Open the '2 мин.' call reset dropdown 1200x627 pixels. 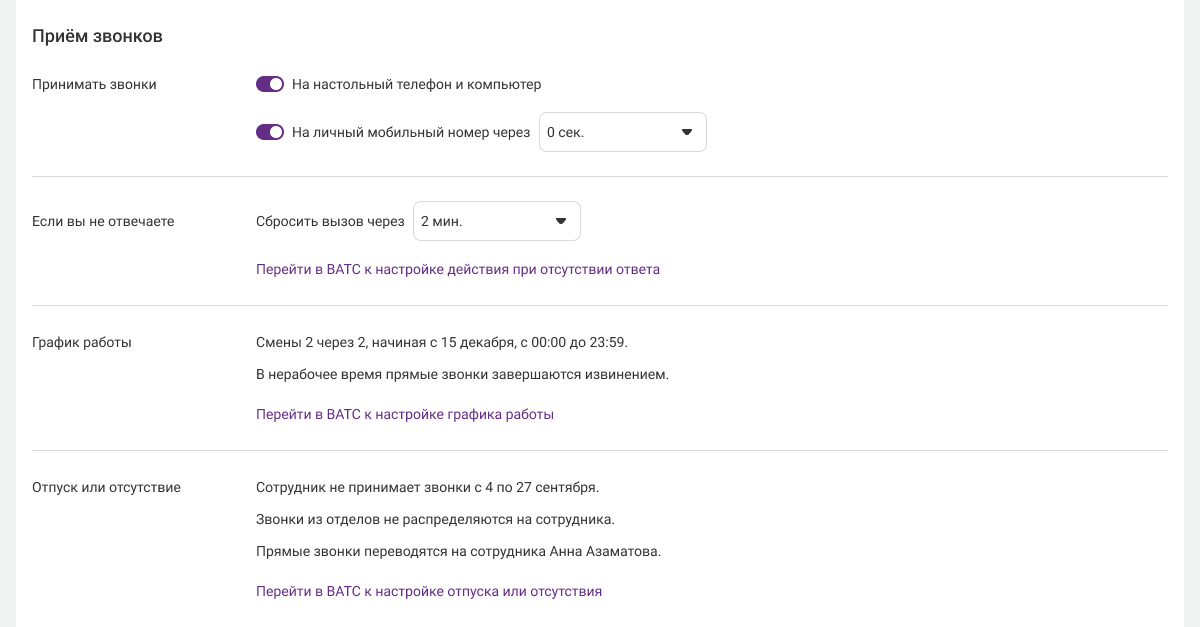485,221
